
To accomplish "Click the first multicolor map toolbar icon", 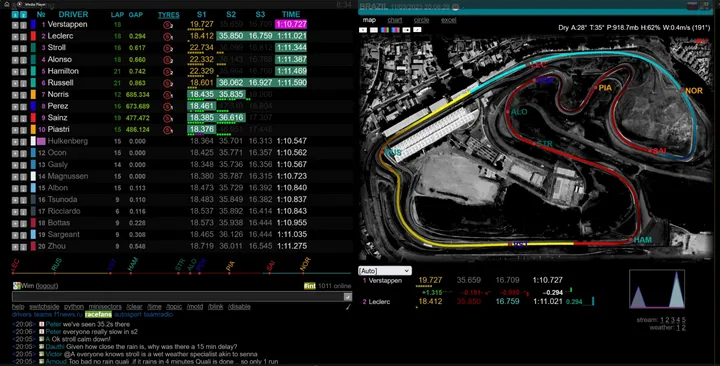I will pyautogui.click(x=385, y=30).
